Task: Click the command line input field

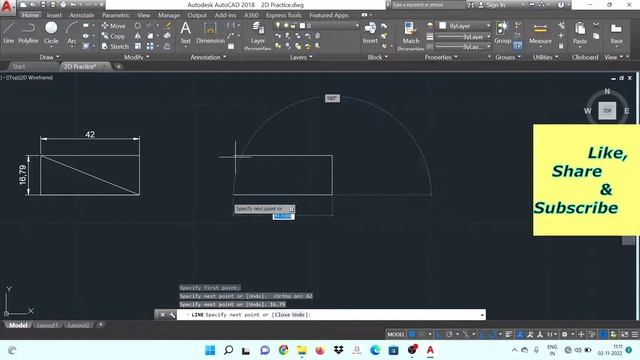Action: [x=331, y=315]
